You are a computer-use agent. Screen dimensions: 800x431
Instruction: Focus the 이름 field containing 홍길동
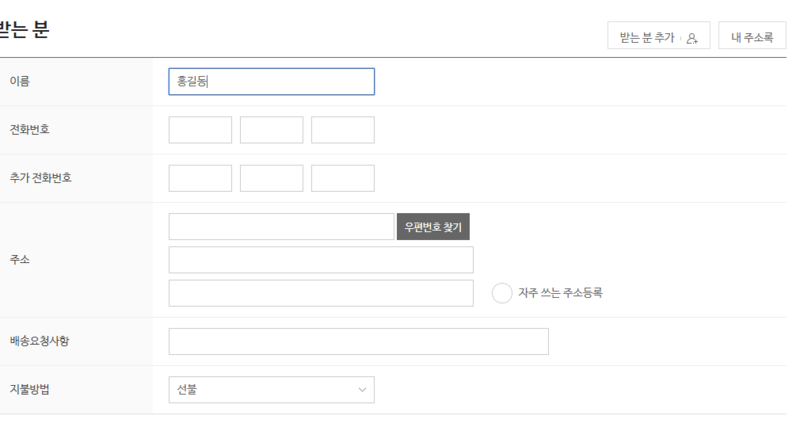(271, 82)
